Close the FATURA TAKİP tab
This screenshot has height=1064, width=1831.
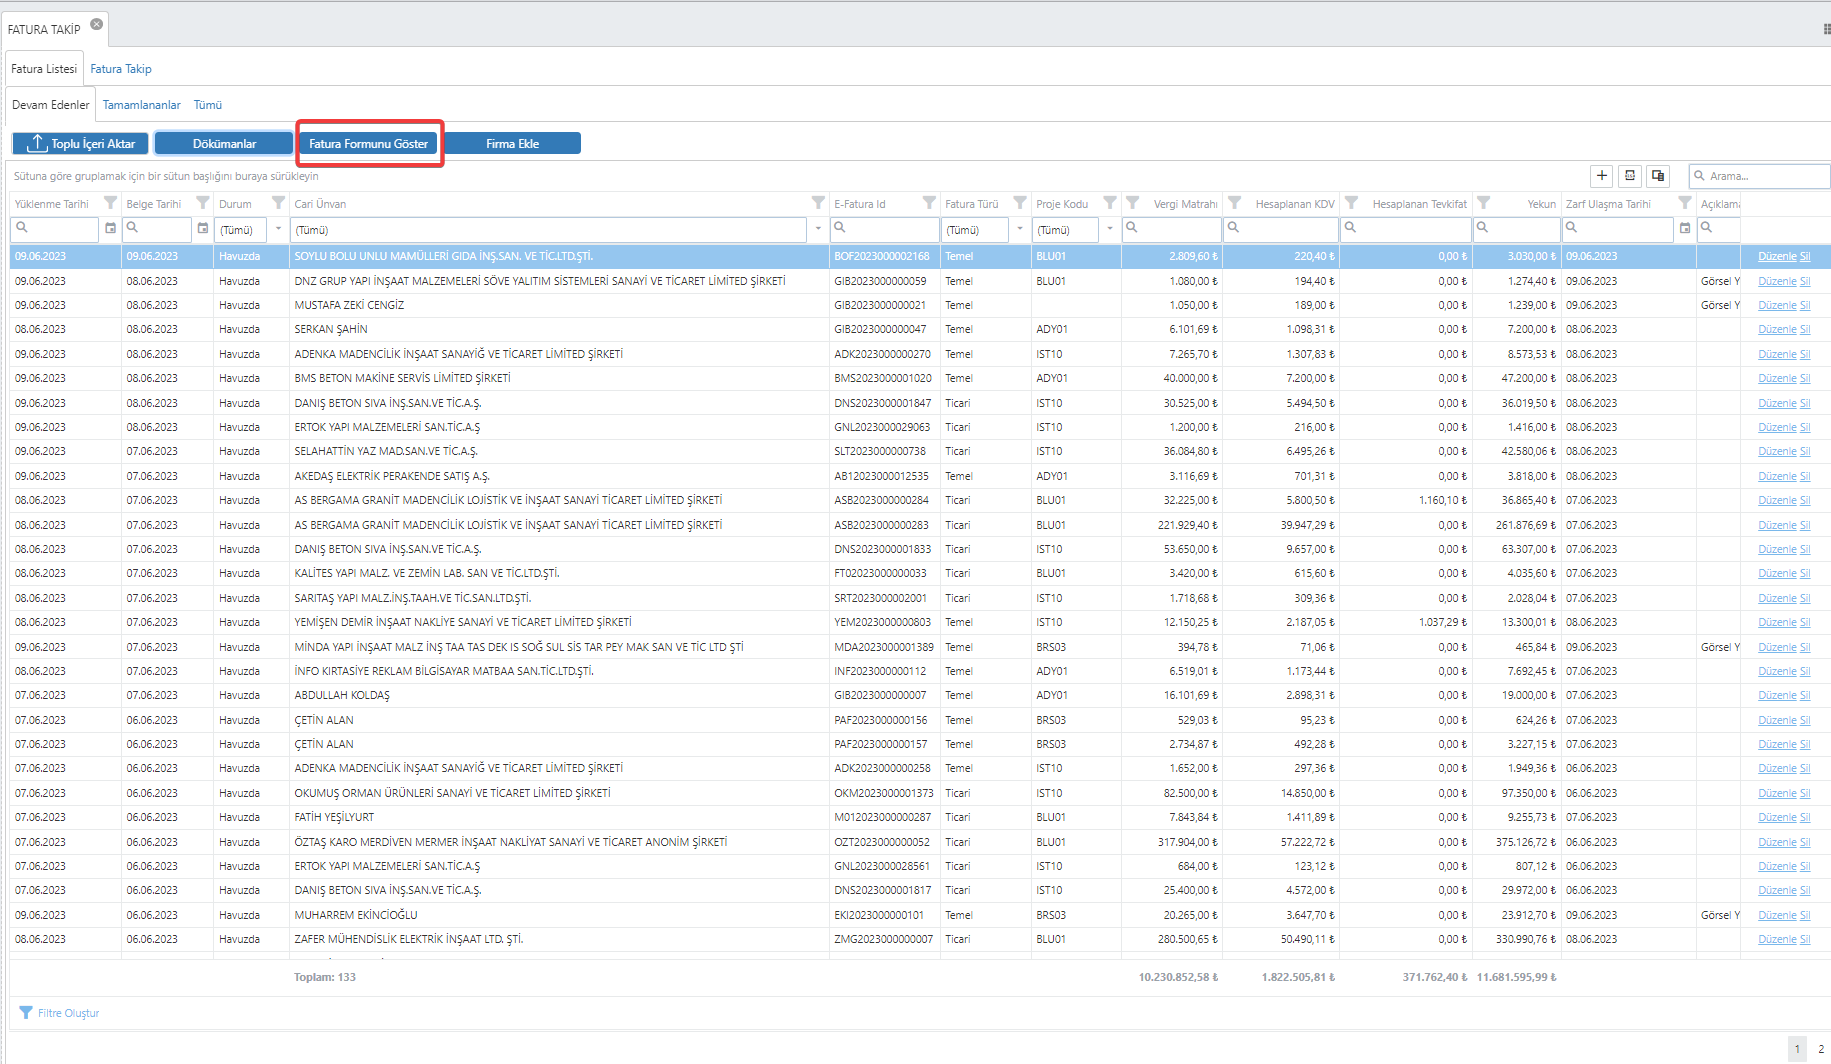(x=97, y=25)
